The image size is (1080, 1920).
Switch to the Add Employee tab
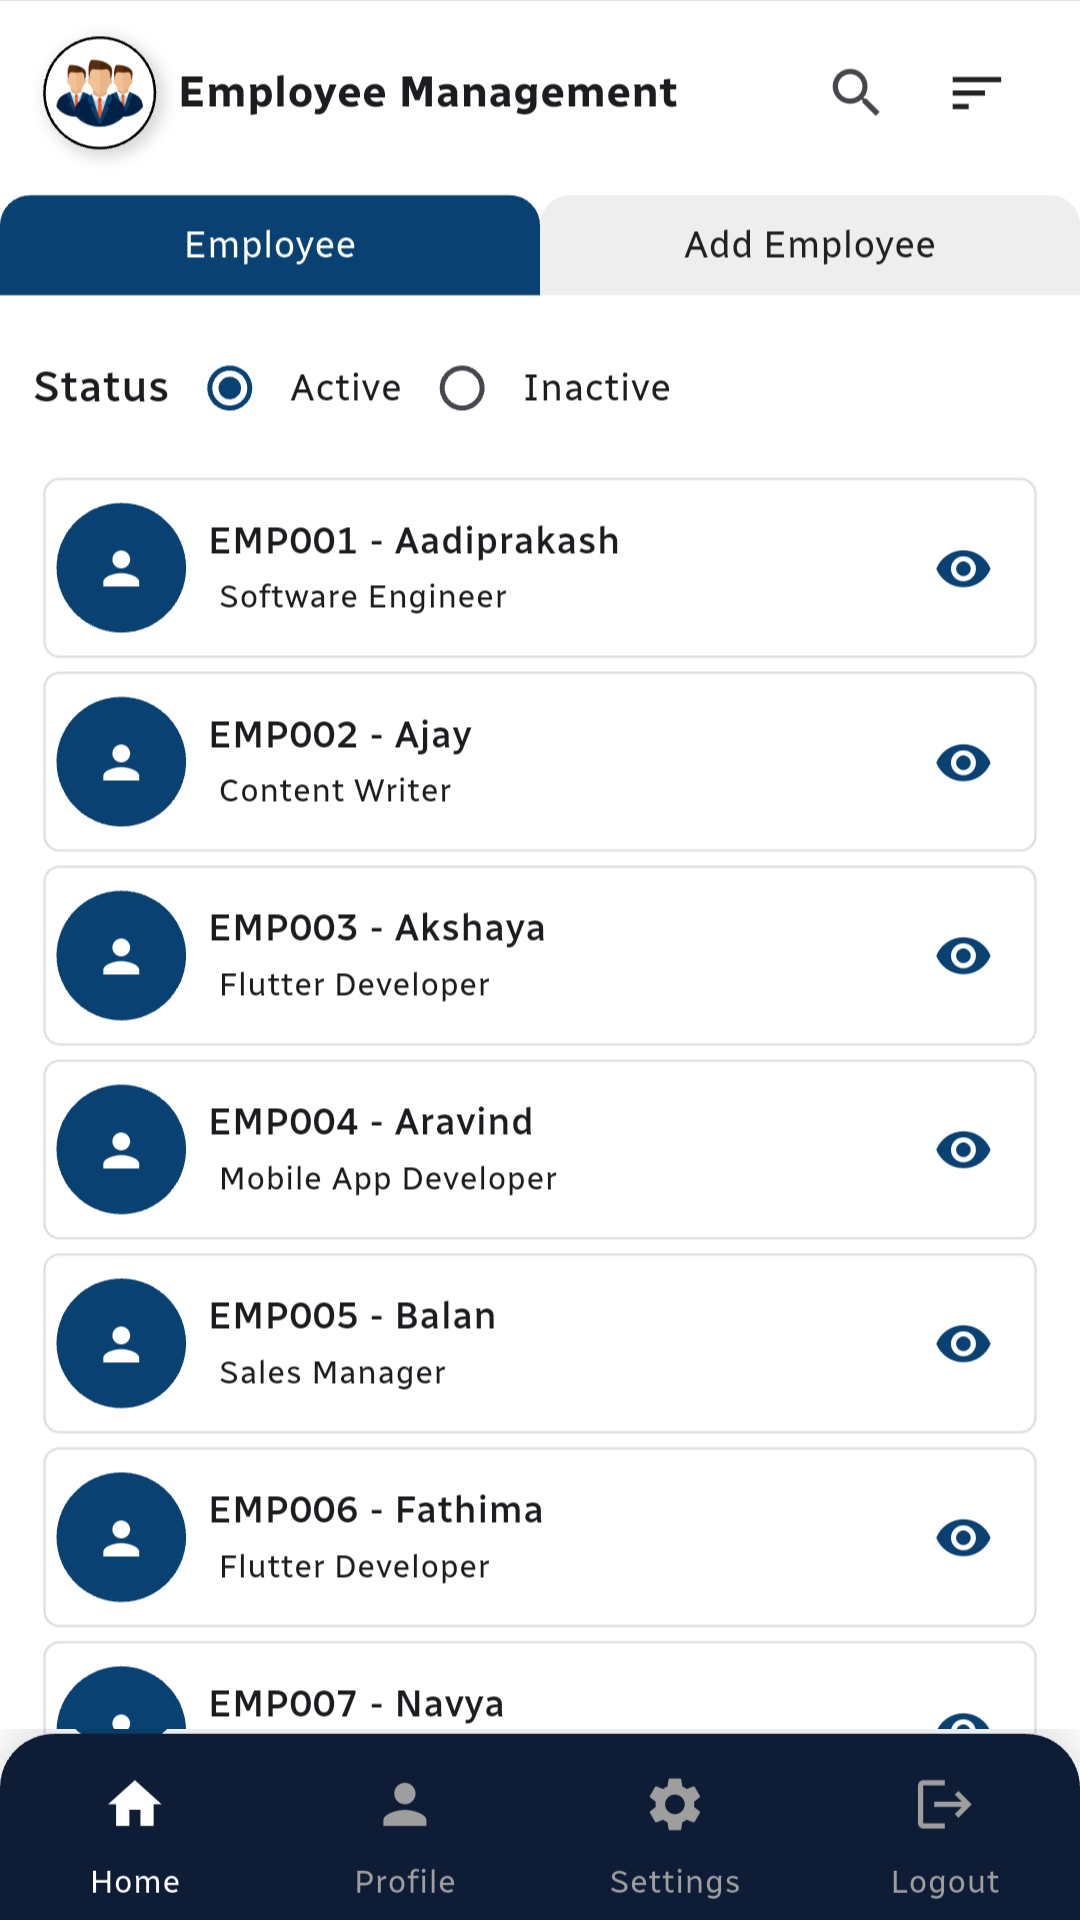coord(810,245)
